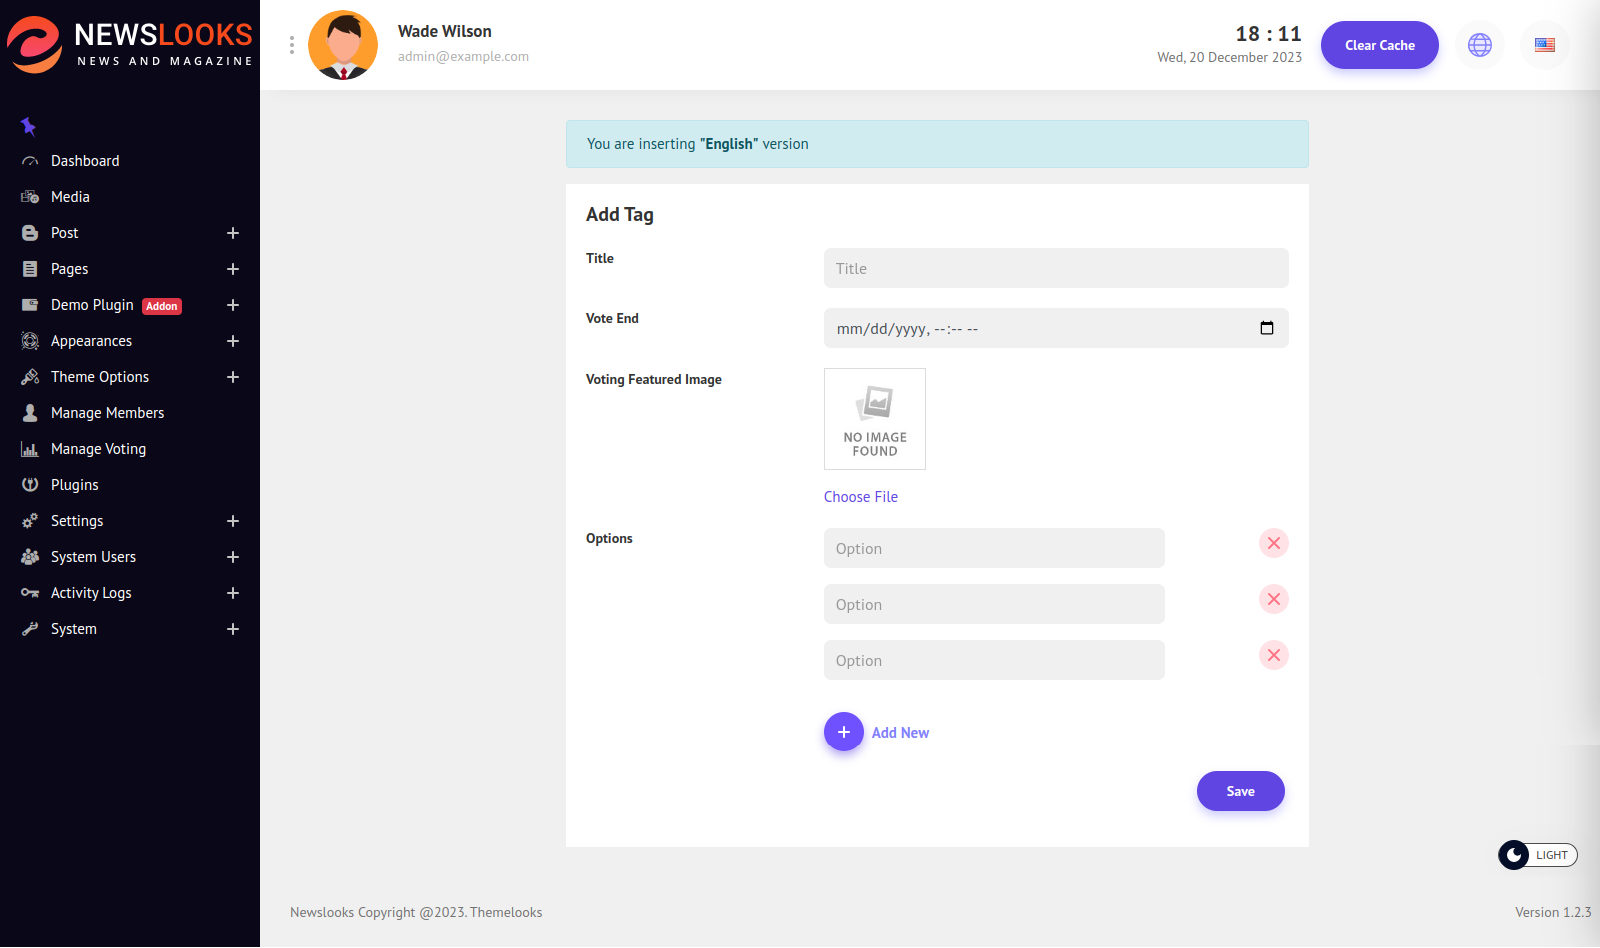Open the US flag language selector
The height and width of the screenshot is (948, 1600).
[x=1544, y=45]
